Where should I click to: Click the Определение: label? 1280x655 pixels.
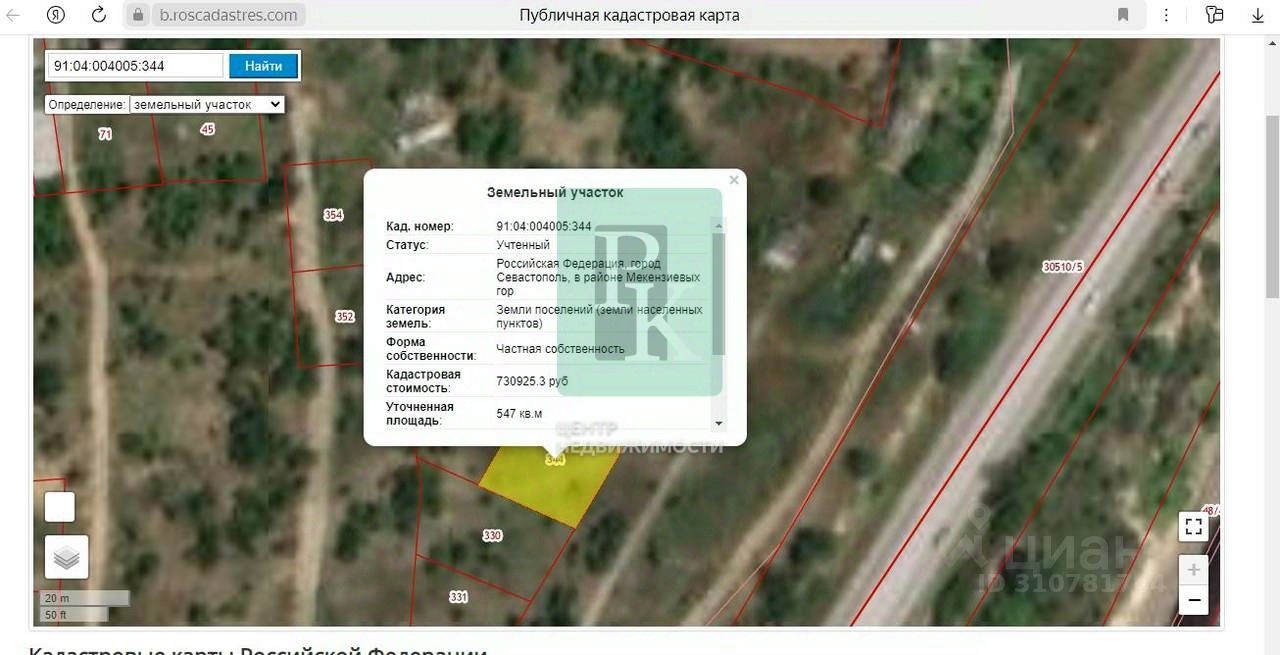point(87,104)
